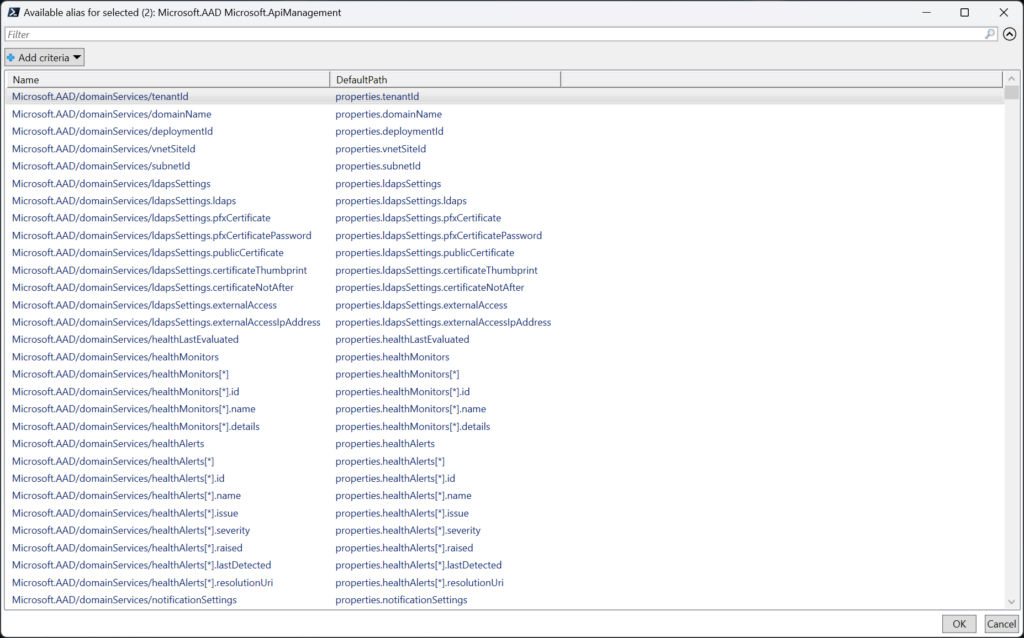The width and height of the screenshot is (1024, 638).
Task: Click DefaultPath cell properties.healthAlerts[*].resolutionUri
Action: (x=419, y=582)
